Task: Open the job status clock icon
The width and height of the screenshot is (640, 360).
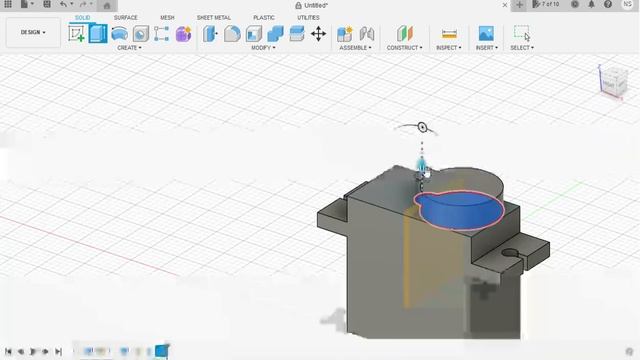Action: [575, 4]
